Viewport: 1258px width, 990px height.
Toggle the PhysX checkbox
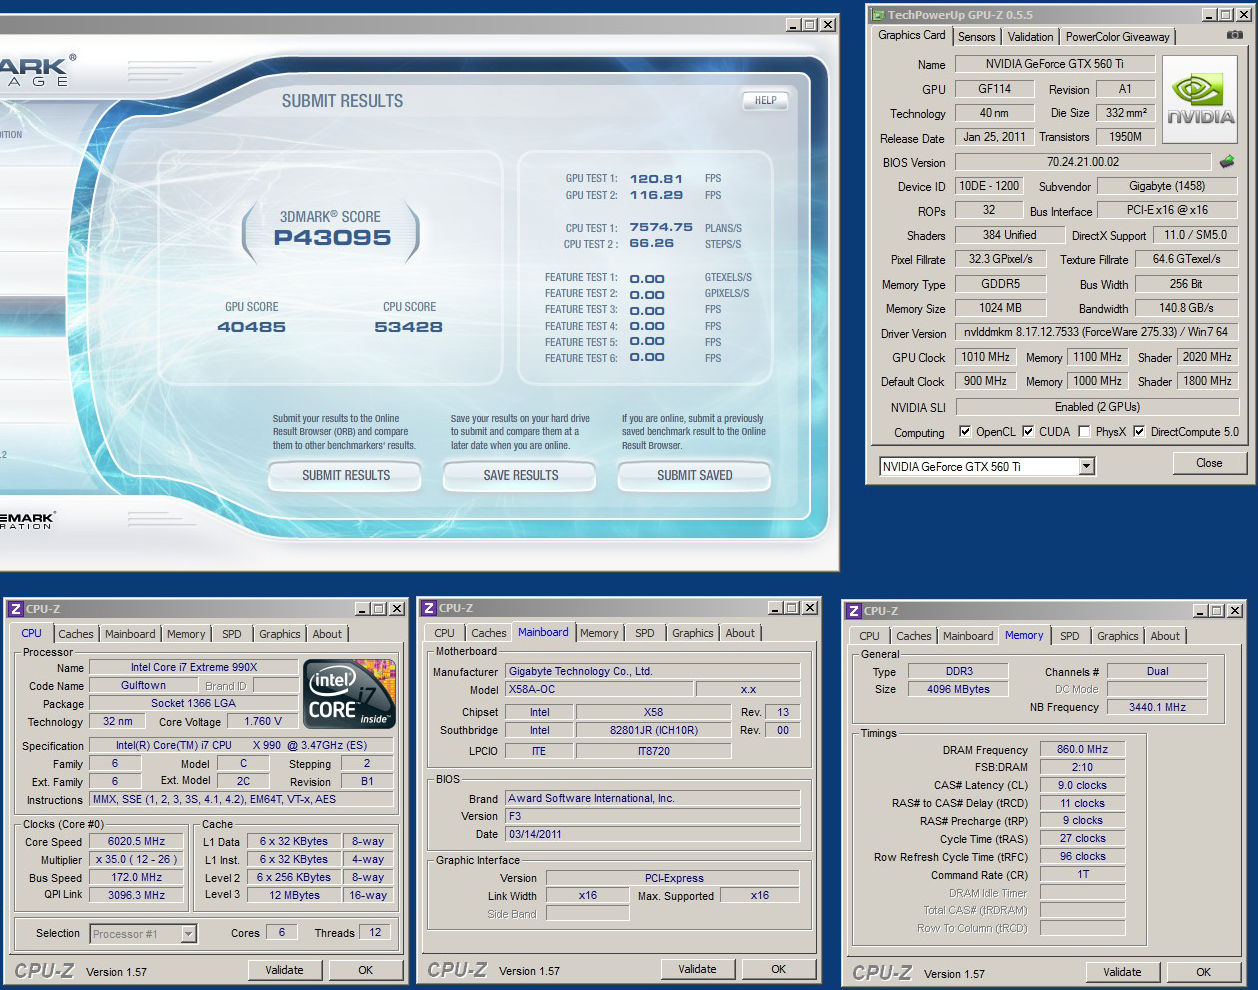pos(1084,432)
